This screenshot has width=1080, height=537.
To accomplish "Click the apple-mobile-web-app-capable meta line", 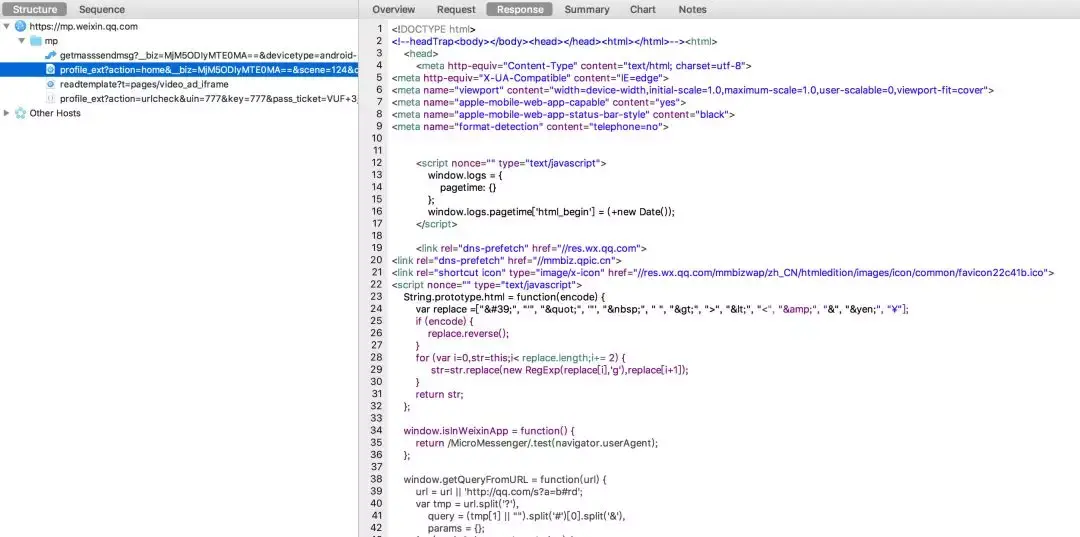I will point(539,103).
